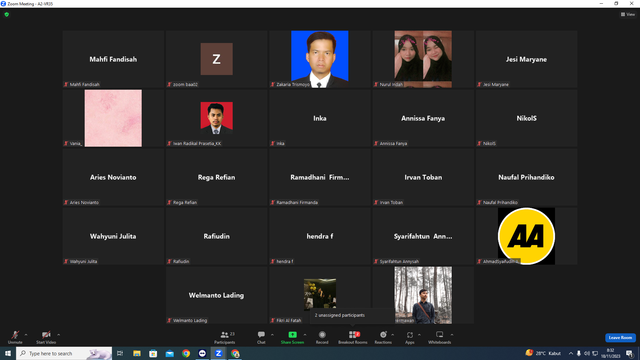Open File Explorer from the taskbar
The height and width of the screenshot is (360, 640).
pyautogui.click(x=137, y=353)
